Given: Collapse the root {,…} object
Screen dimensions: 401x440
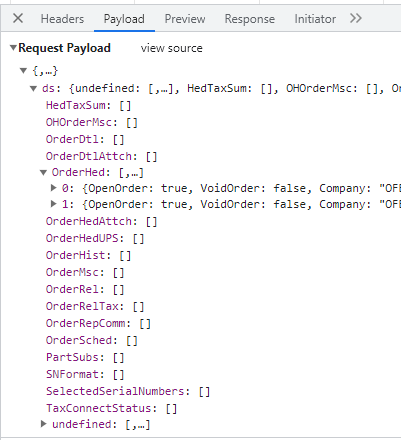Looking at the screenshot, I should tap(23, 71).
